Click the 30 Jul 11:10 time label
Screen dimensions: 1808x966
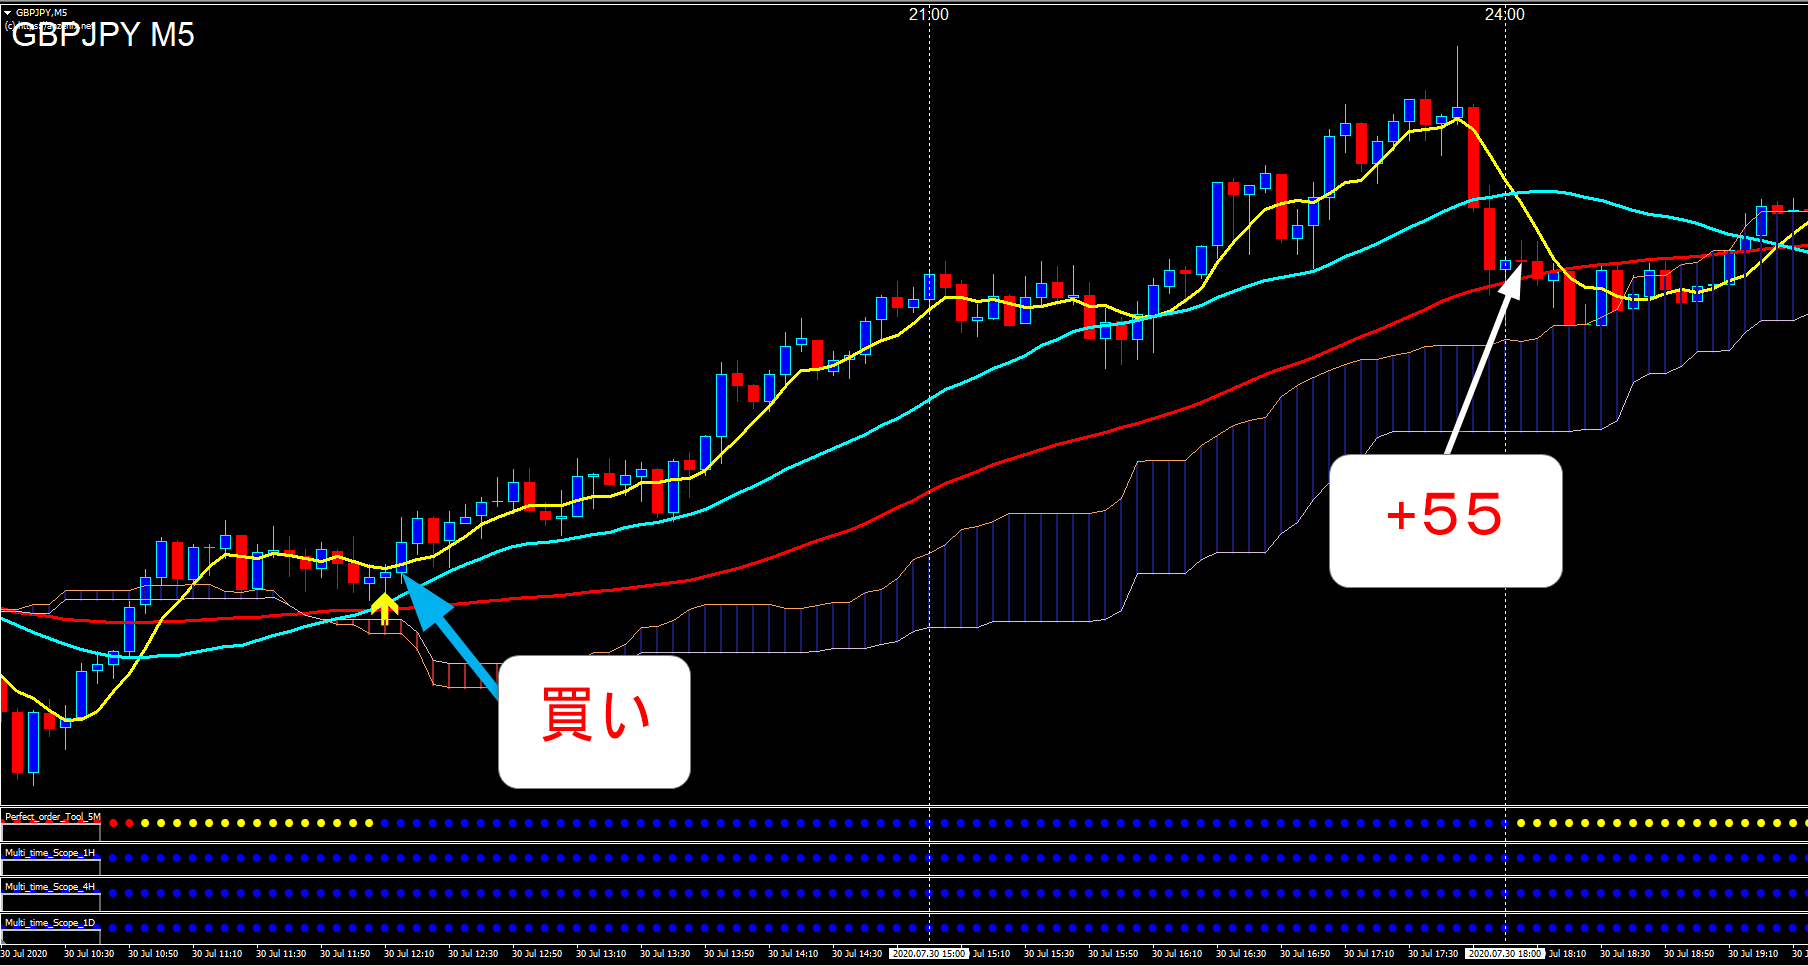tap(217, 954)
